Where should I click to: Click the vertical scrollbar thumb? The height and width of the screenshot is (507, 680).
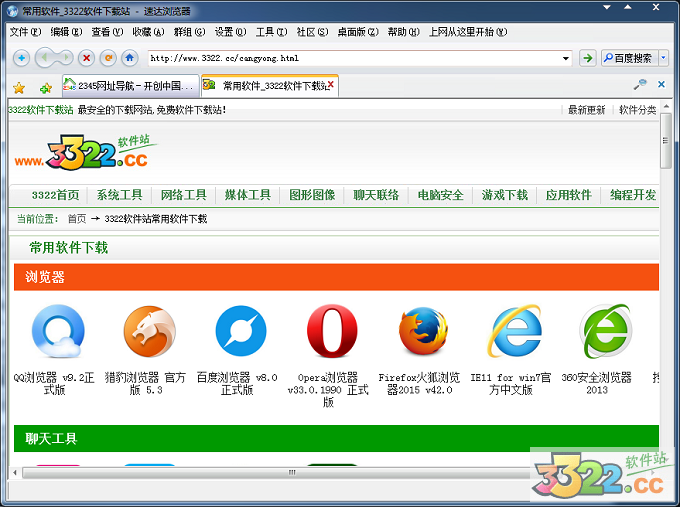tap(666, 141)
